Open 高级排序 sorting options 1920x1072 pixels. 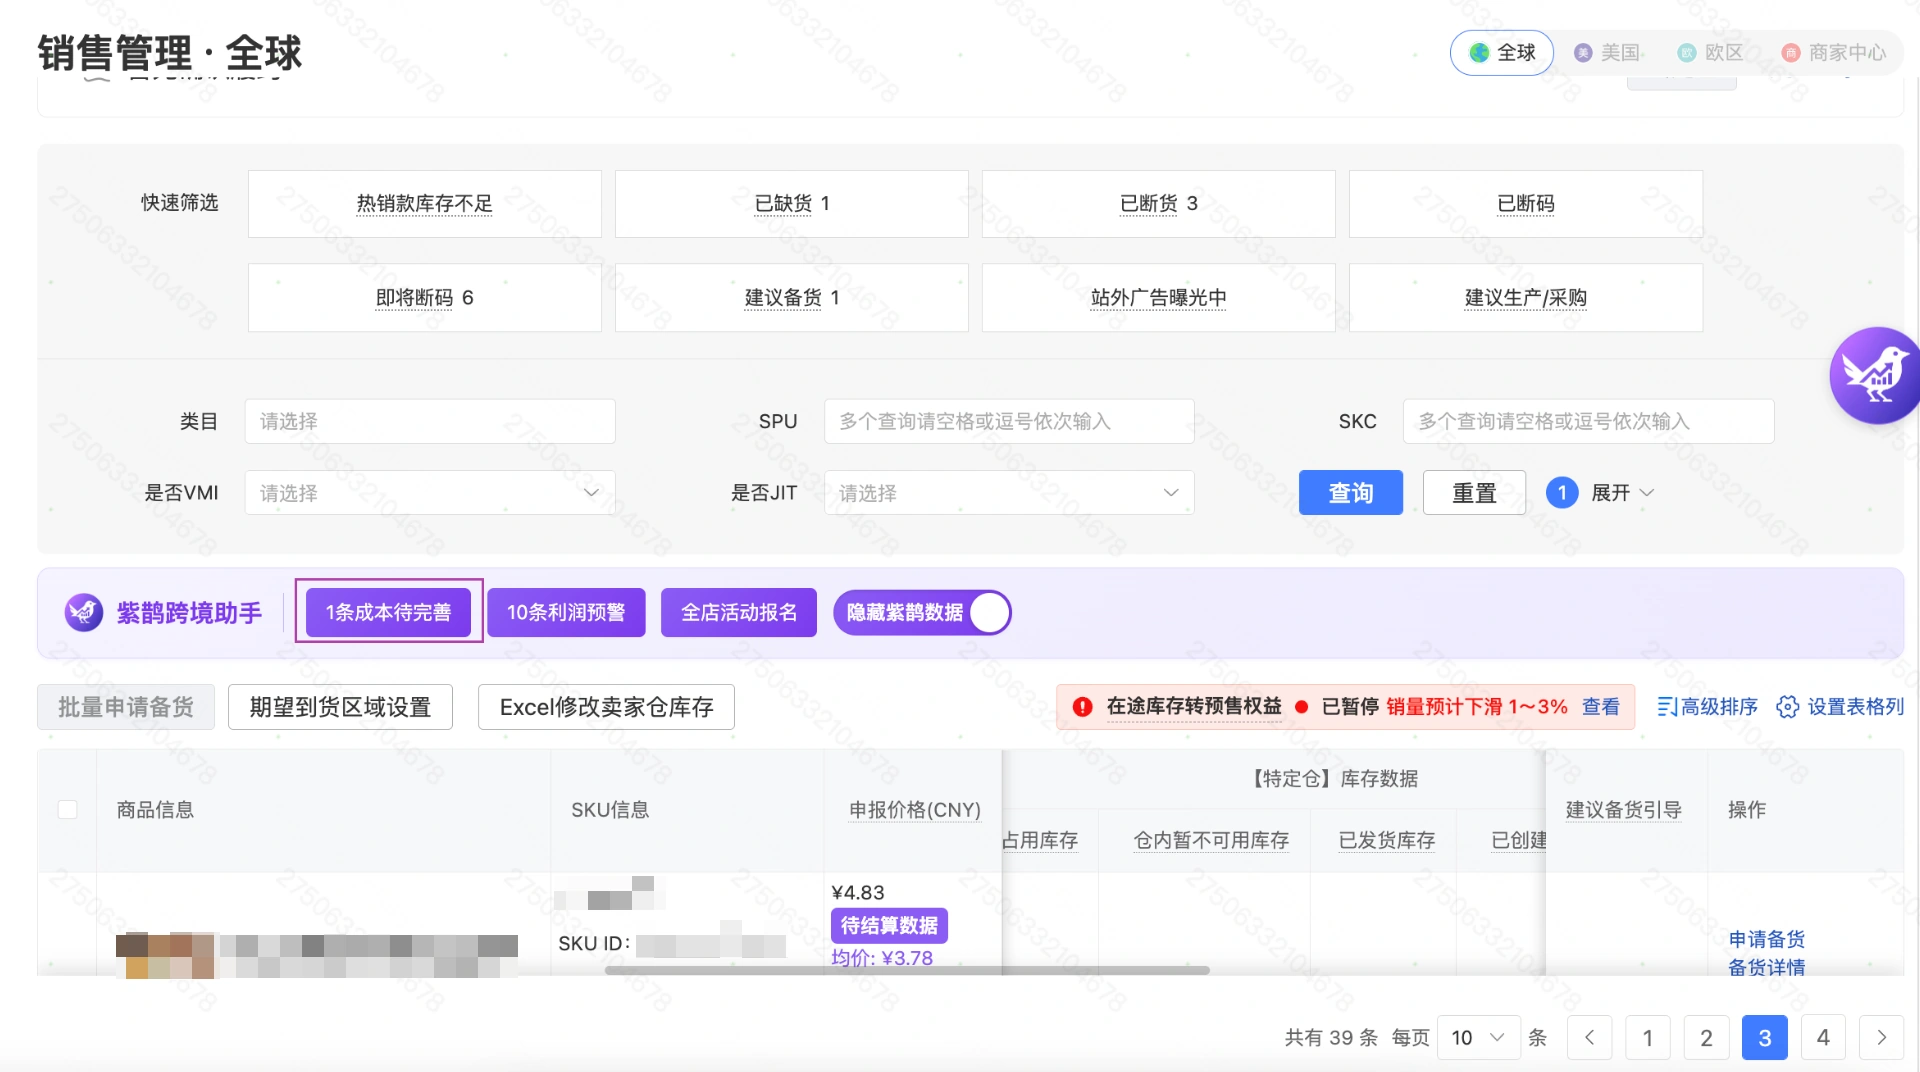[1707, 707]
